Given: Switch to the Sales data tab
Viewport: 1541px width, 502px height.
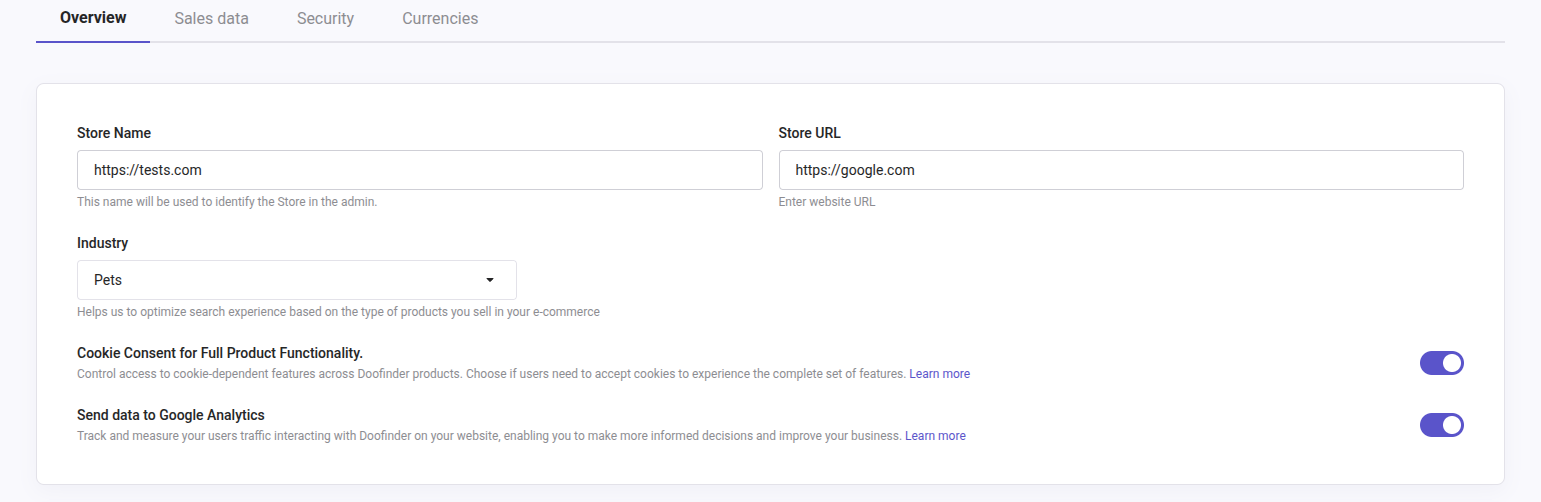Looking at the screenshot, I should (x=211, y=18).
